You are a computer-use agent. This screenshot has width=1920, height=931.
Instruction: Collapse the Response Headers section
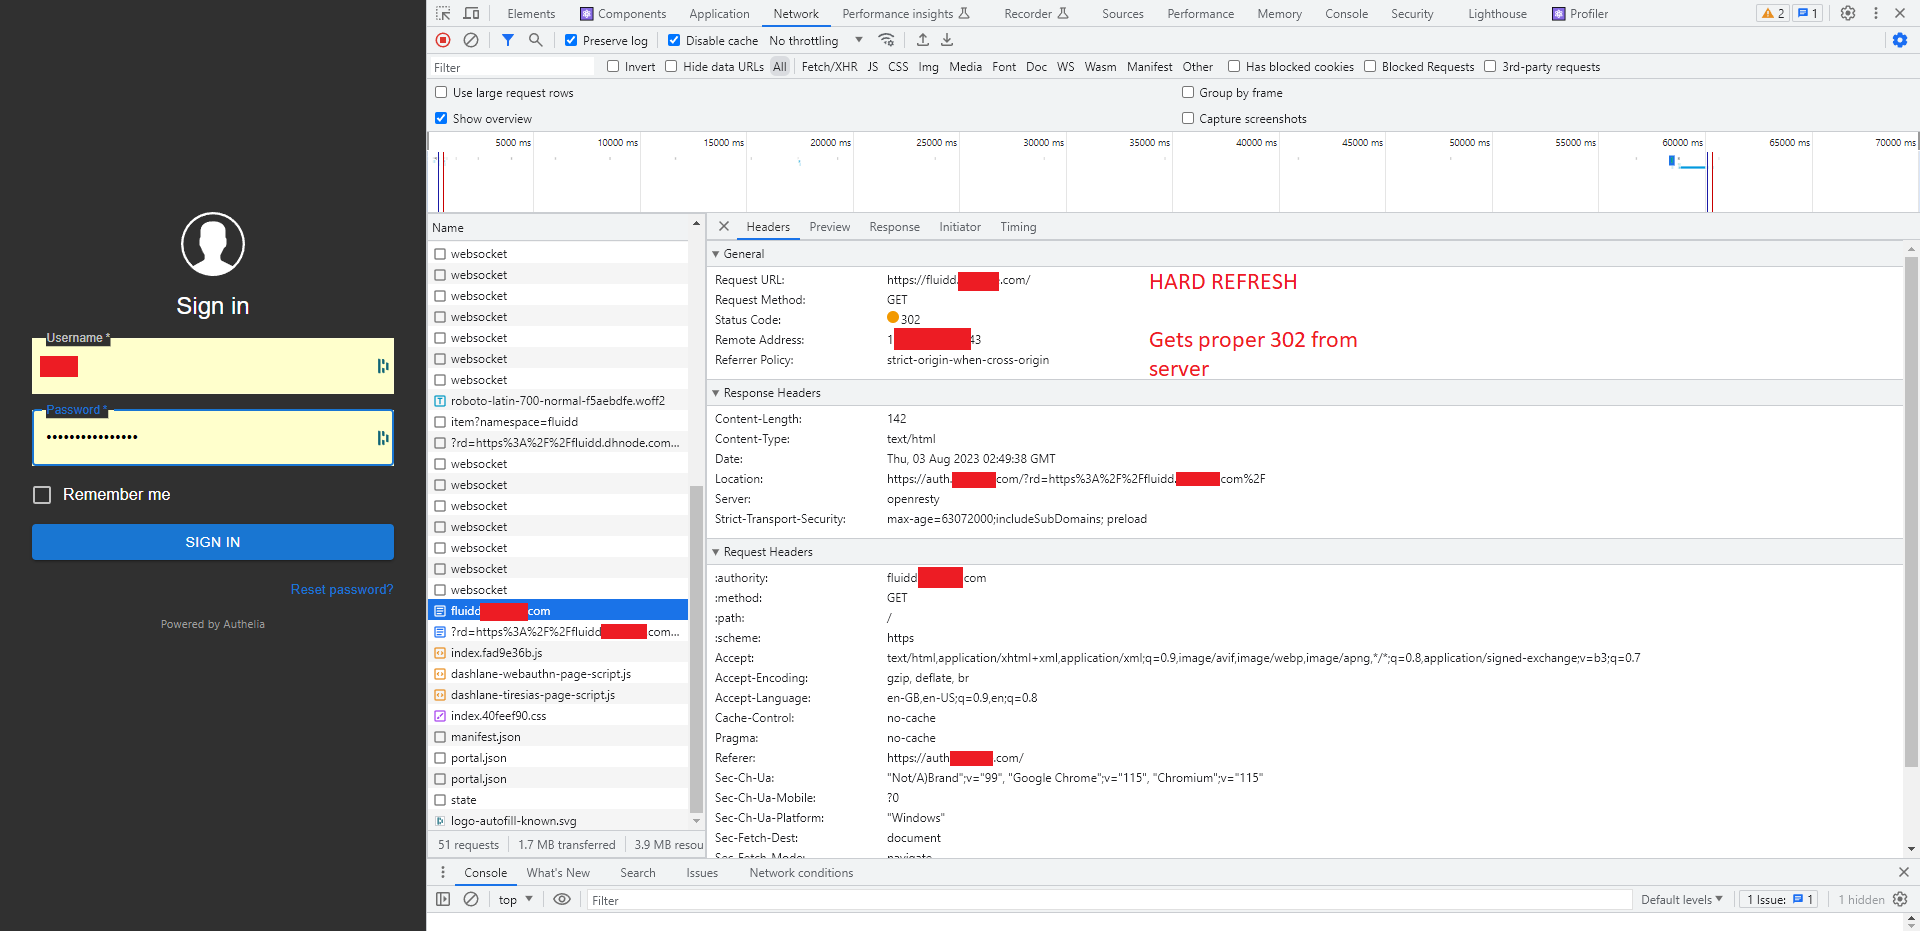click(716, 392)
